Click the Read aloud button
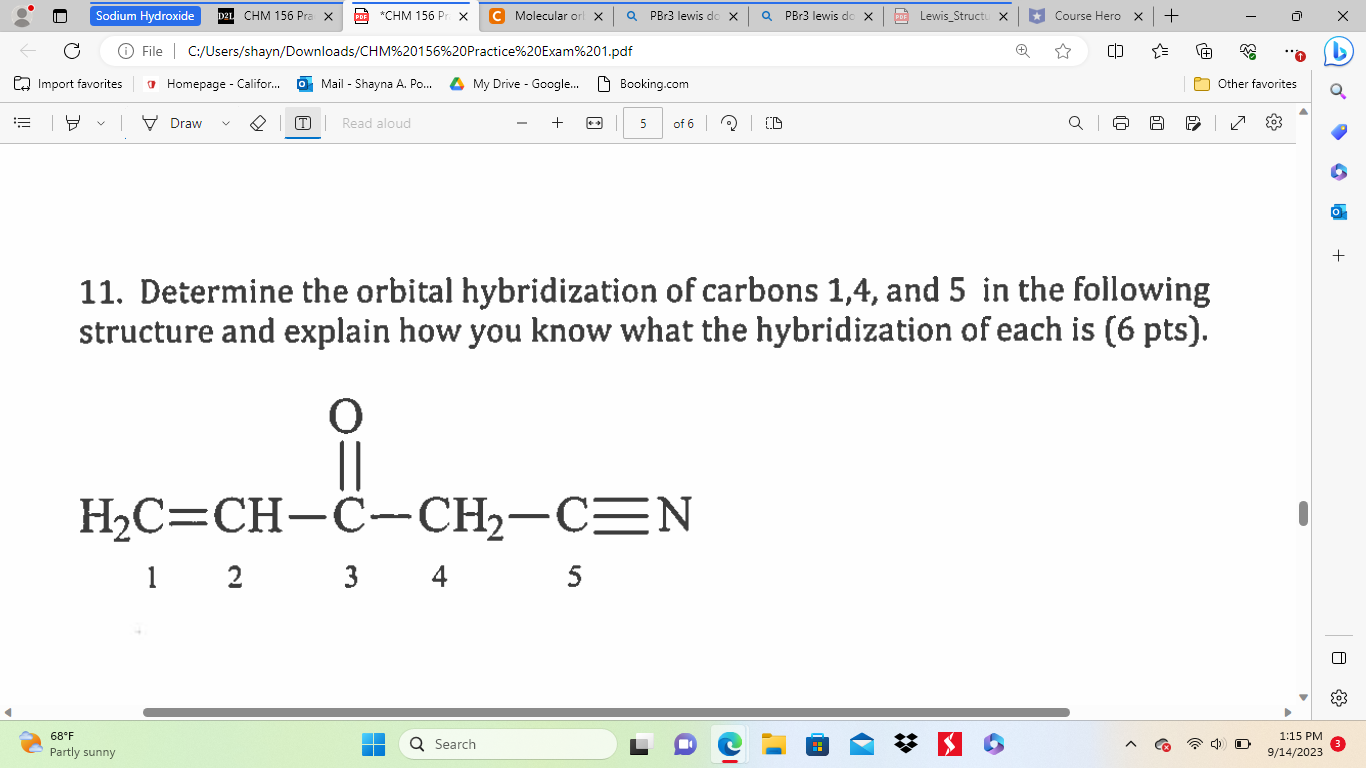This screenshot has width=1366, height=768. tap(376, 123)
